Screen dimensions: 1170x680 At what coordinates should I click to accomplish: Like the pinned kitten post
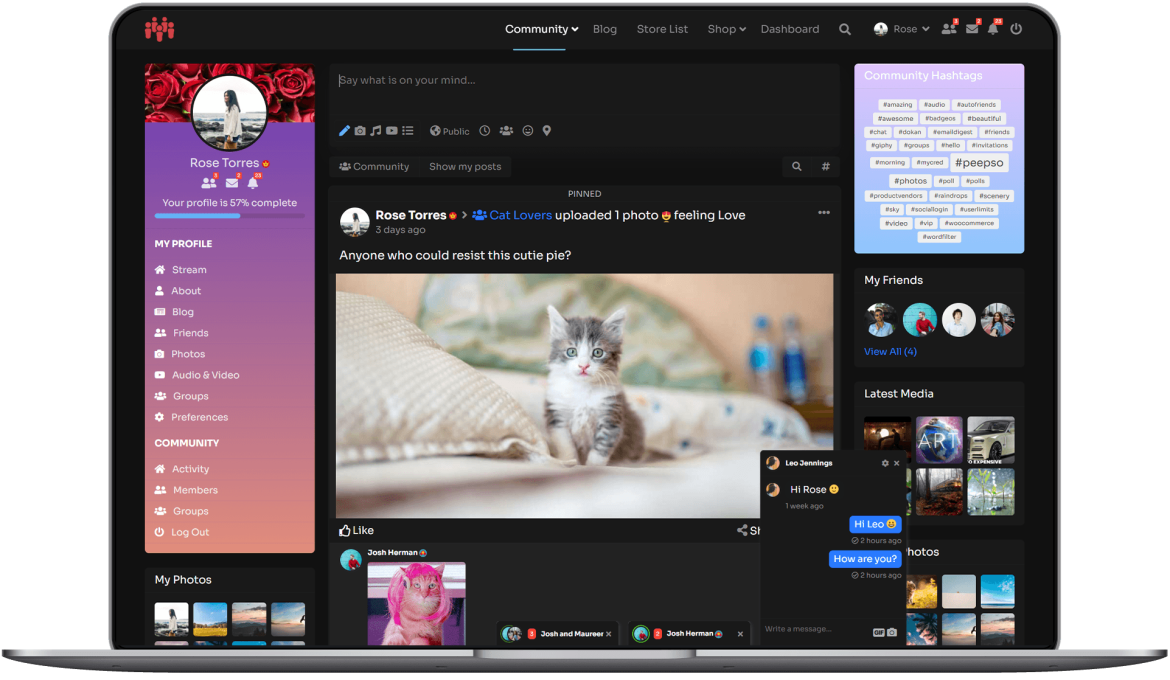[x=356, y=531]
